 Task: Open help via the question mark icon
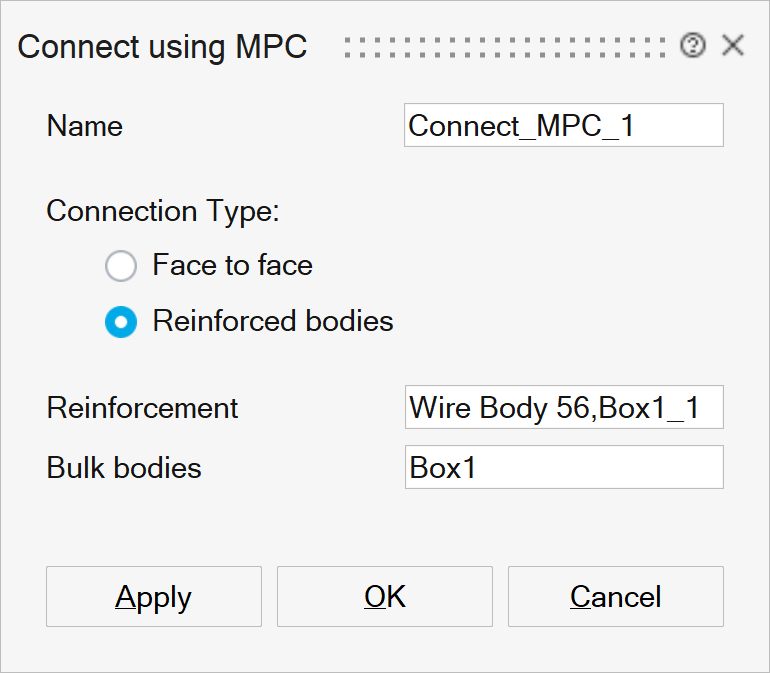pyautogui.click(x=692, y=46)
